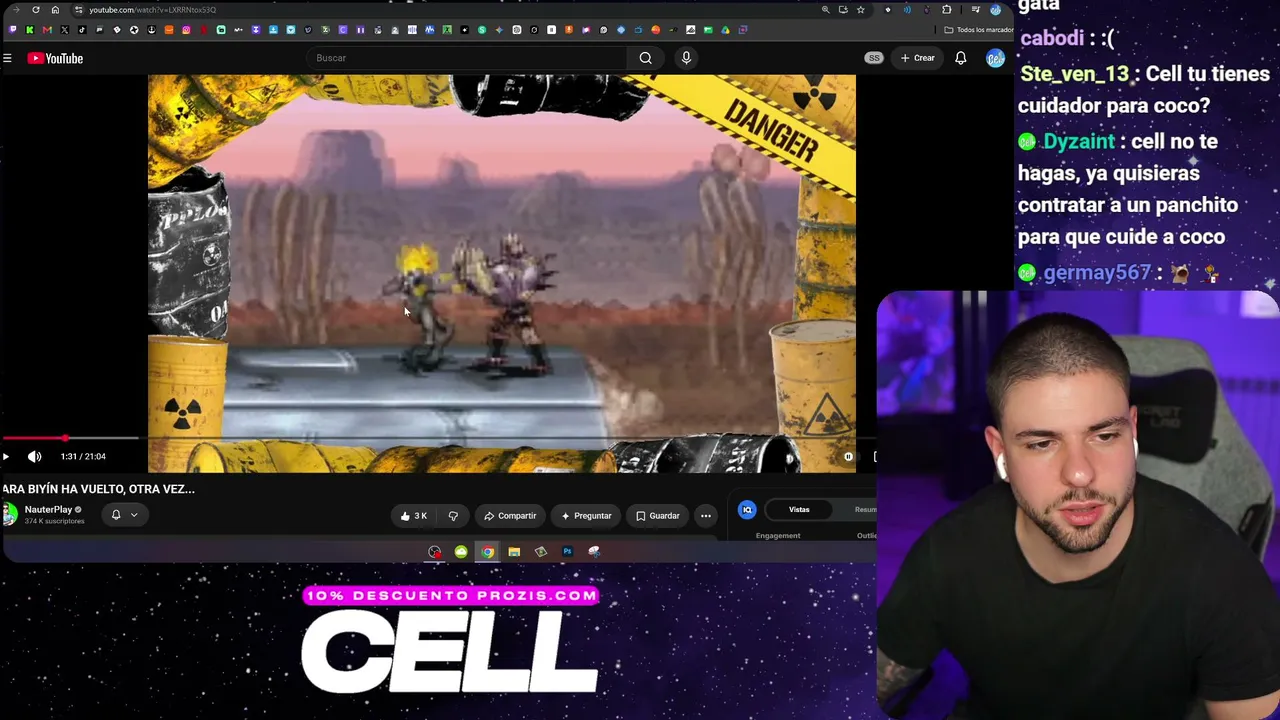The height and width of the screenshot is (720, 1280).
Task: Open the Engagement tab
Action: 778,536
